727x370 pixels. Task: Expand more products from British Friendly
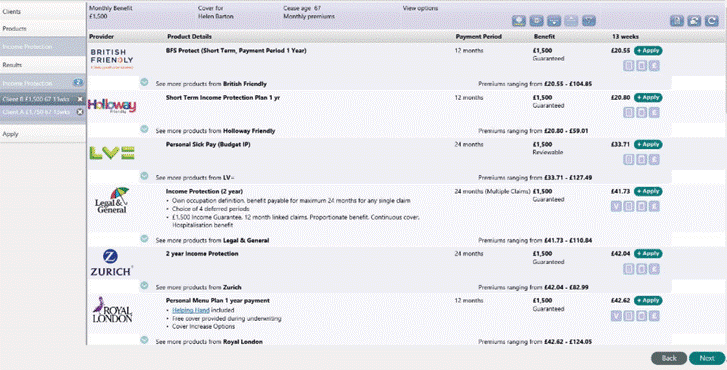(x=144, y=82)
